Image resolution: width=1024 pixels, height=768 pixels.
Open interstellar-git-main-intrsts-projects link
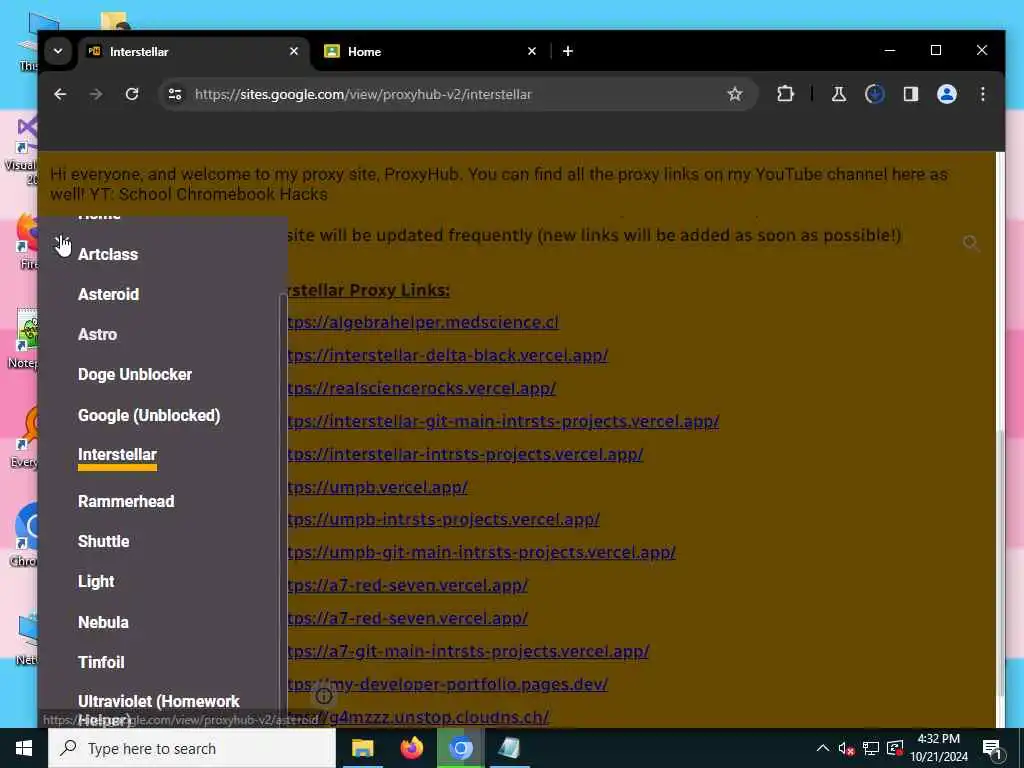pos(504,421)
